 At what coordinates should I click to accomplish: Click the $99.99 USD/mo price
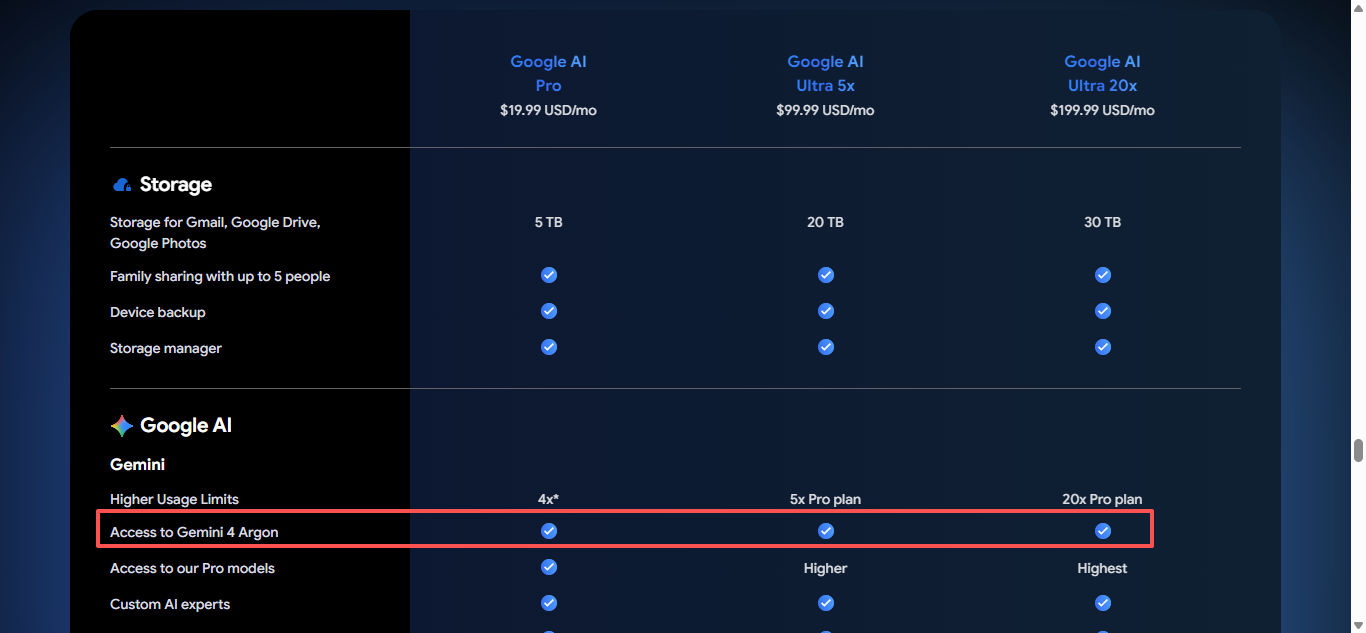point(826,110)
